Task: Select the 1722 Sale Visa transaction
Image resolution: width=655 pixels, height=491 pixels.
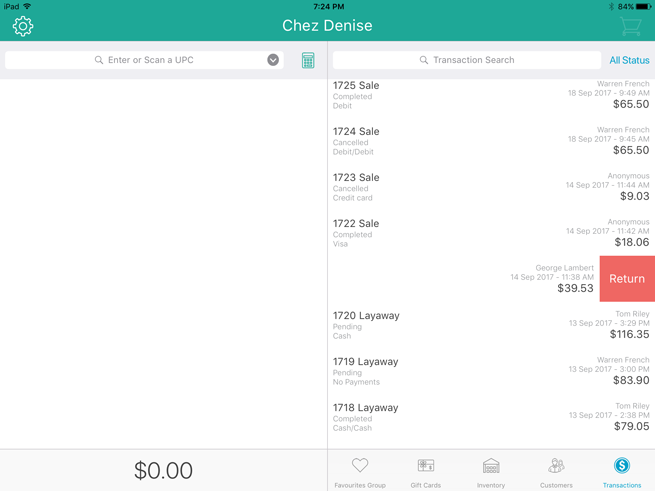Action: tap(491, 233)
